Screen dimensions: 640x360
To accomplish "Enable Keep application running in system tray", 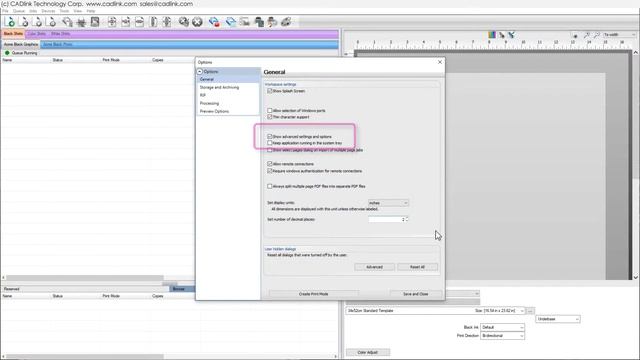I will [x=270, y=143].
